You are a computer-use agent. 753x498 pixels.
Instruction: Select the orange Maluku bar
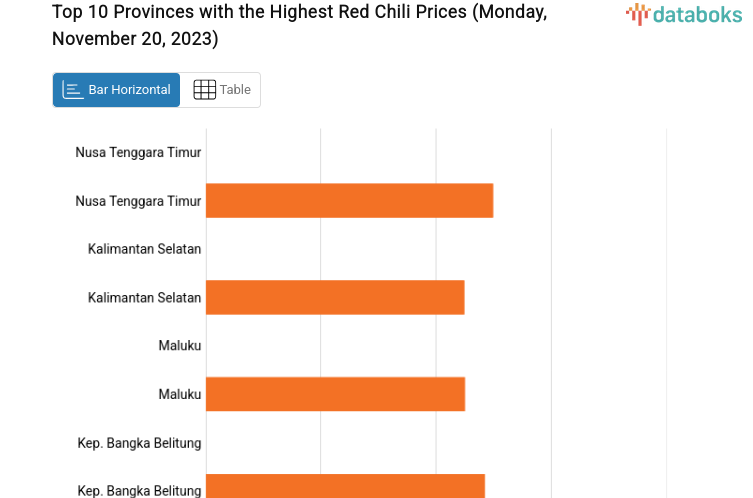(x=335, y=394)
